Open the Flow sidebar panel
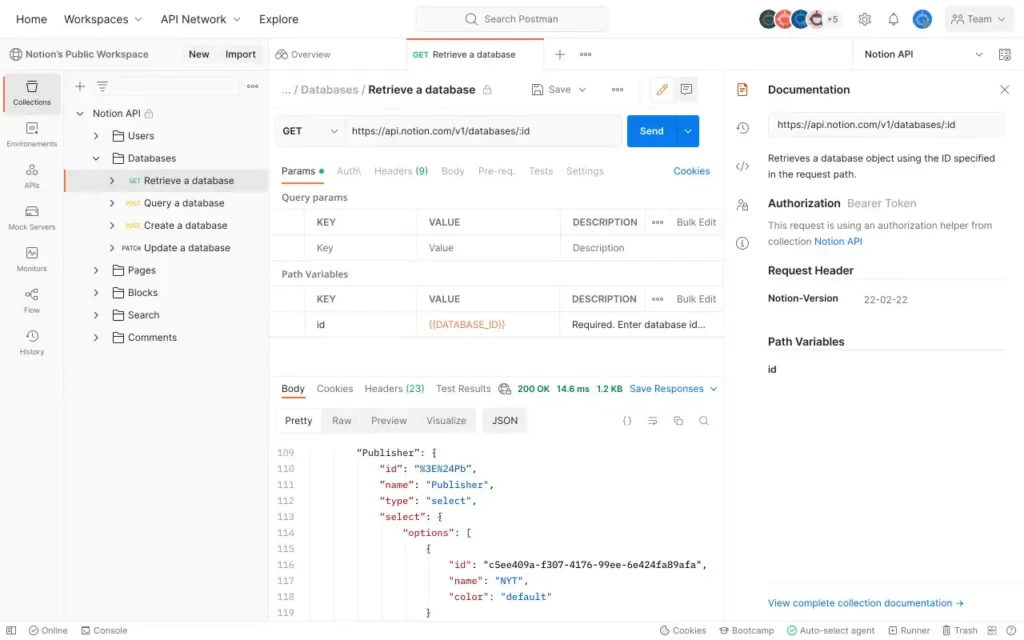Image resolution: width=1024 pixels, height=640 pixels. [x=31, y=301]
